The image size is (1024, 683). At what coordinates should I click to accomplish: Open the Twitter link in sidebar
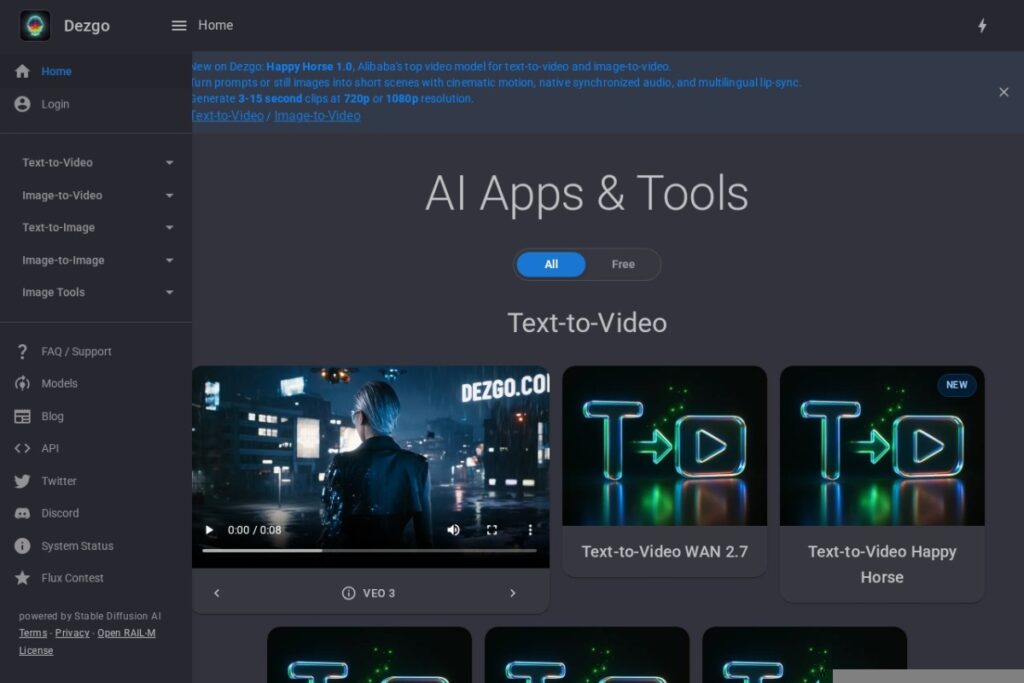96,481
